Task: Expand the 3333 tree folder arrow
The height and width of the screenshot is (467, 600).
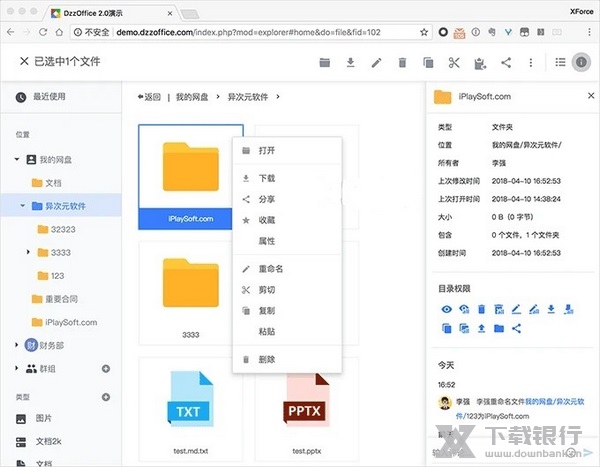Action: pyautogui.click(x=28, y=252)
